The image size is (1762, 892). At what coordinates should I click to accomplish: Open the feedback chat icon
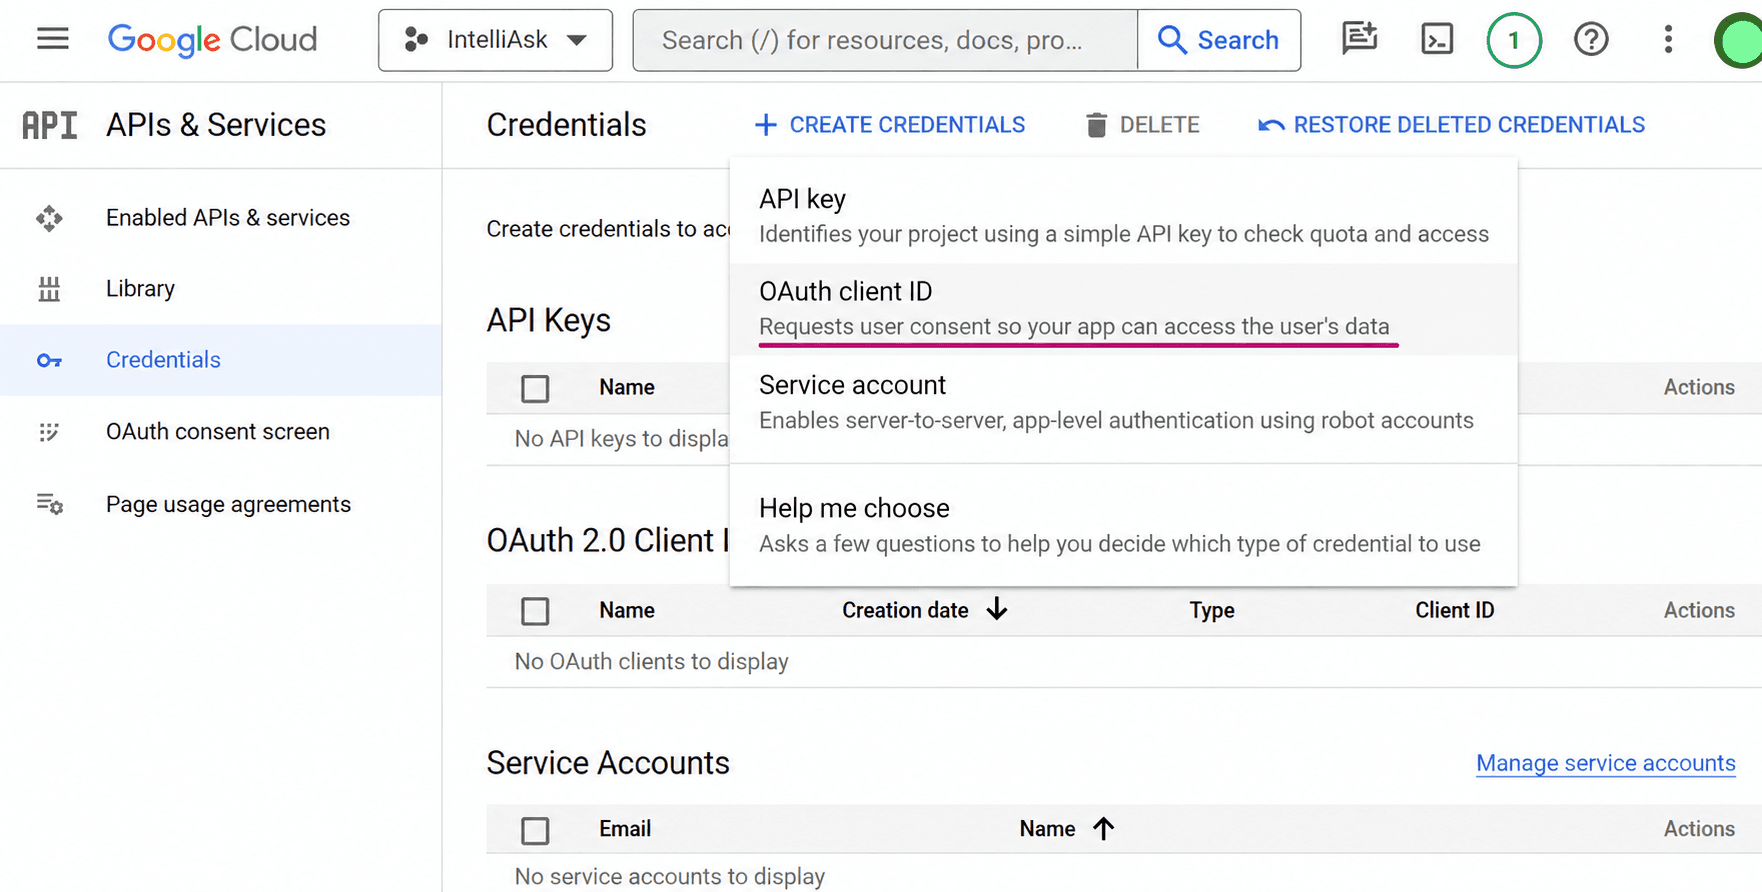1359,39
